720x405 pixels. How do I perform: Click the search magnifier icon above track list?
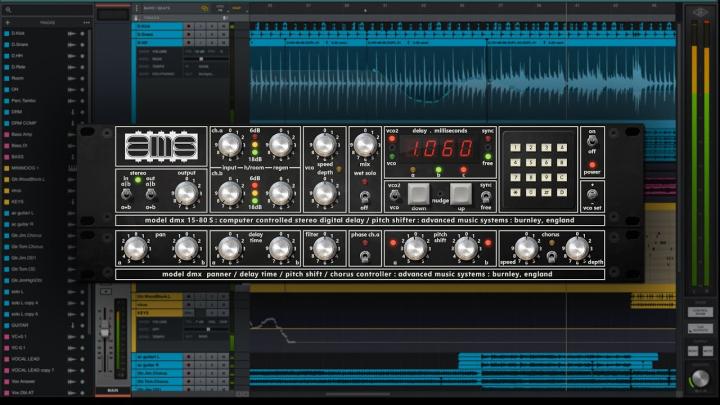(8, 9)
